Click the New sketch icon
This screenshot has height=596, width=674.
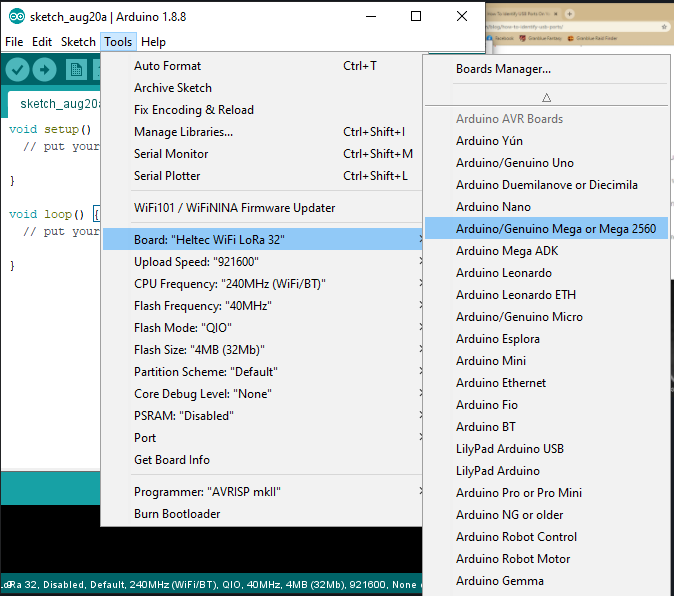(75, 69)
